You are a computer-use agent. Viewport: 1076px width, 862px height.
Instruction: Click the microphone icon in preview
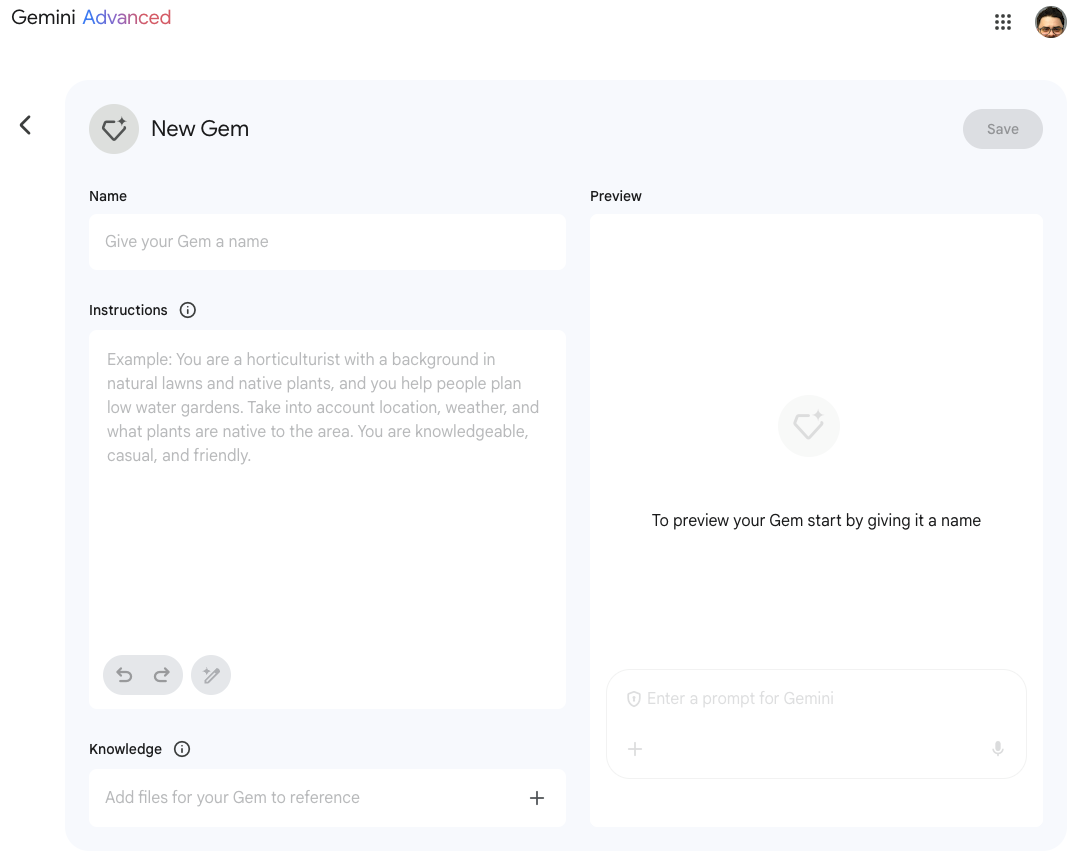pyautogui.click(x=997, y=748)
